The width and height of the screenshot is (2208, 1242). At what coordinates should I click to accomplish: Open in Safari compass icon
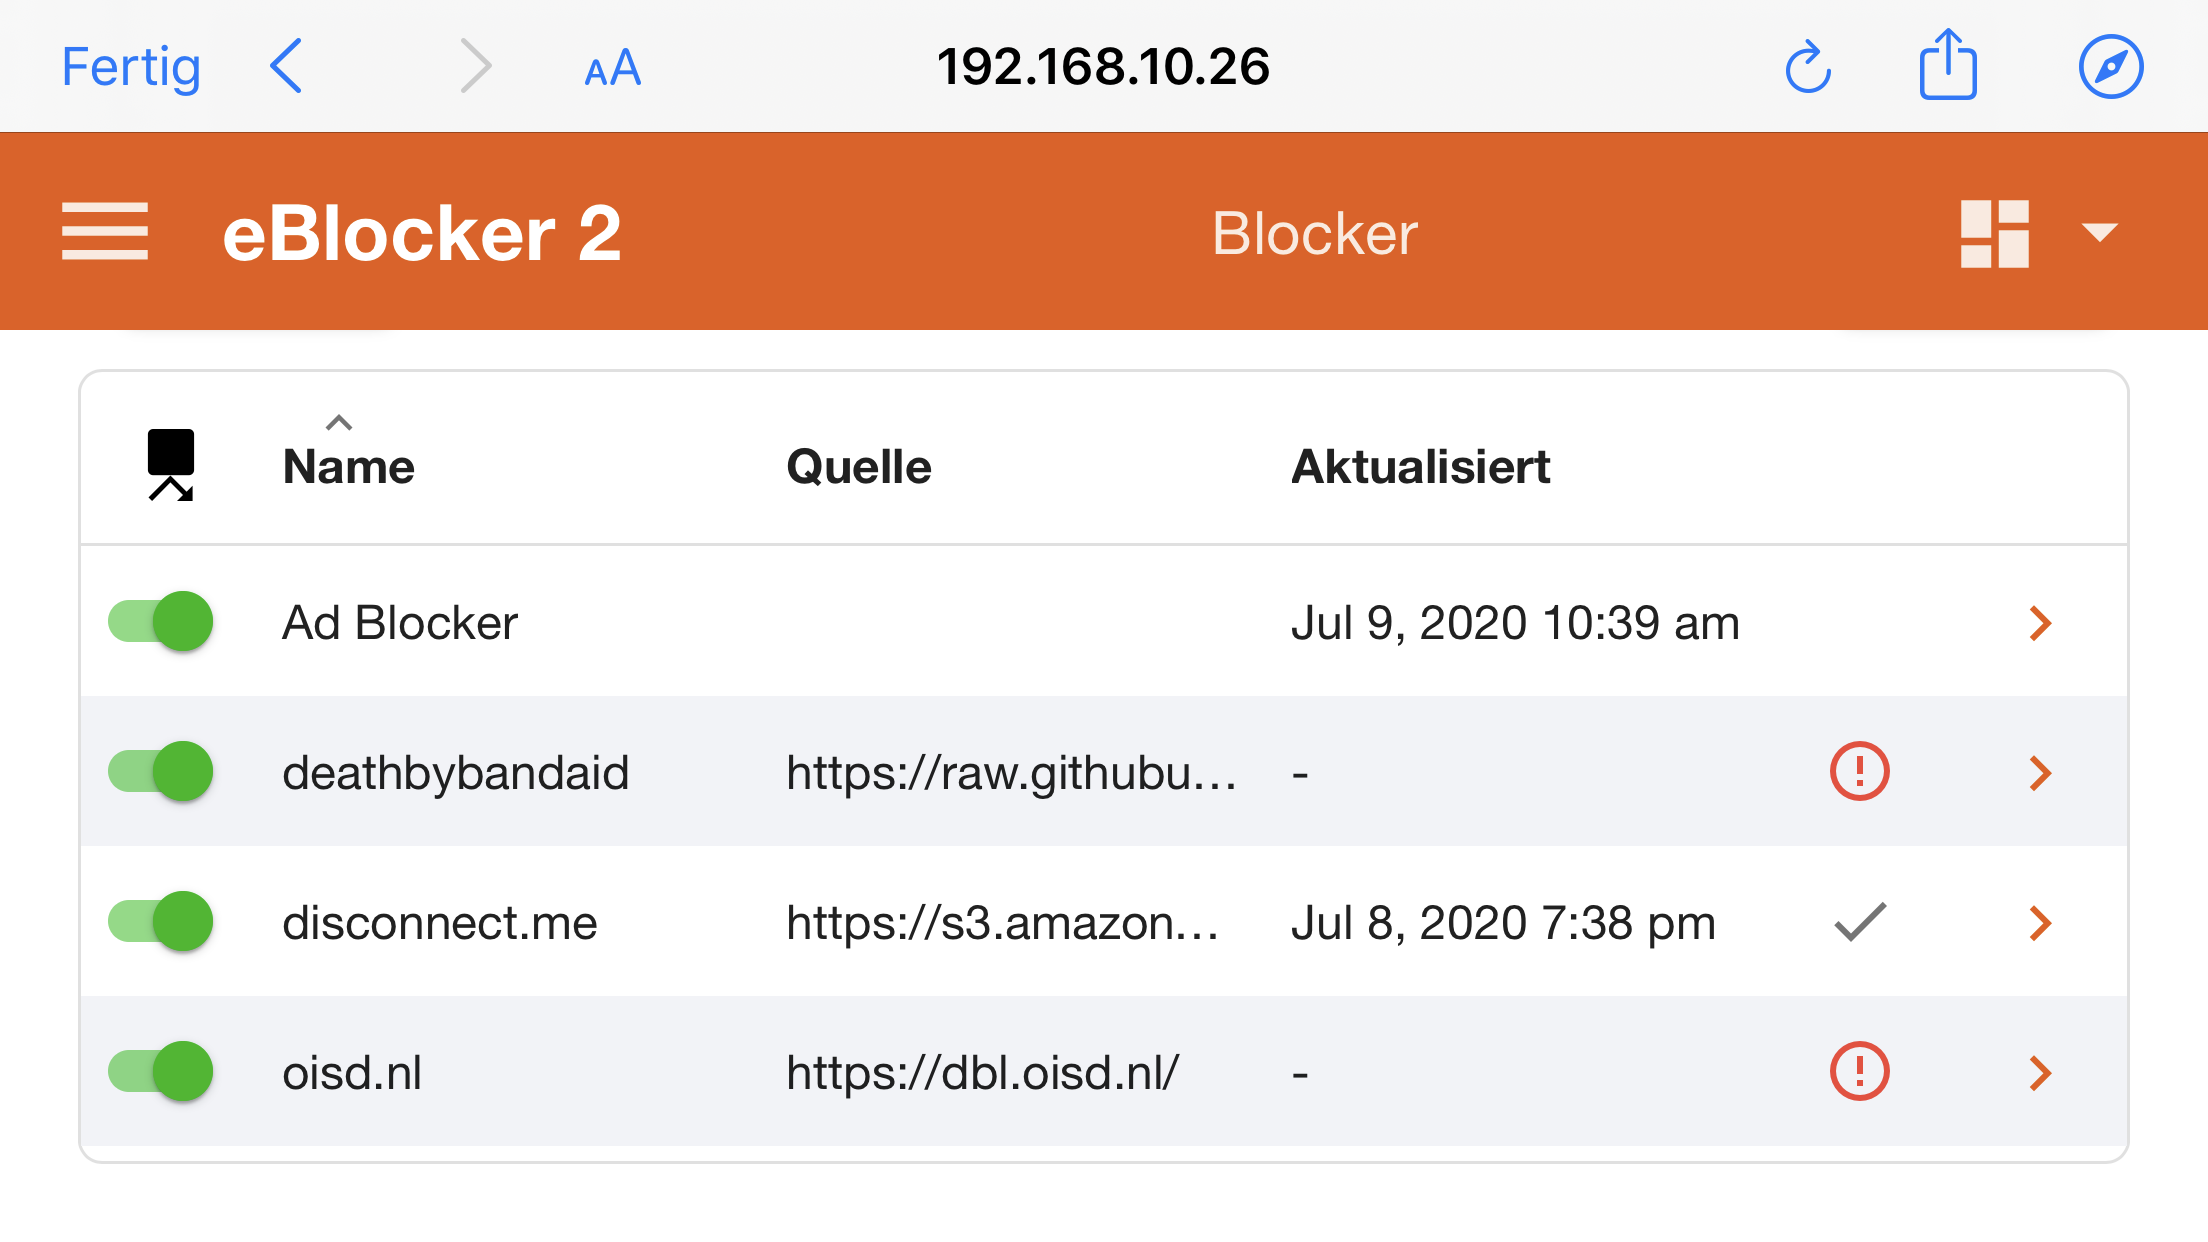[x=2110, y=67]
